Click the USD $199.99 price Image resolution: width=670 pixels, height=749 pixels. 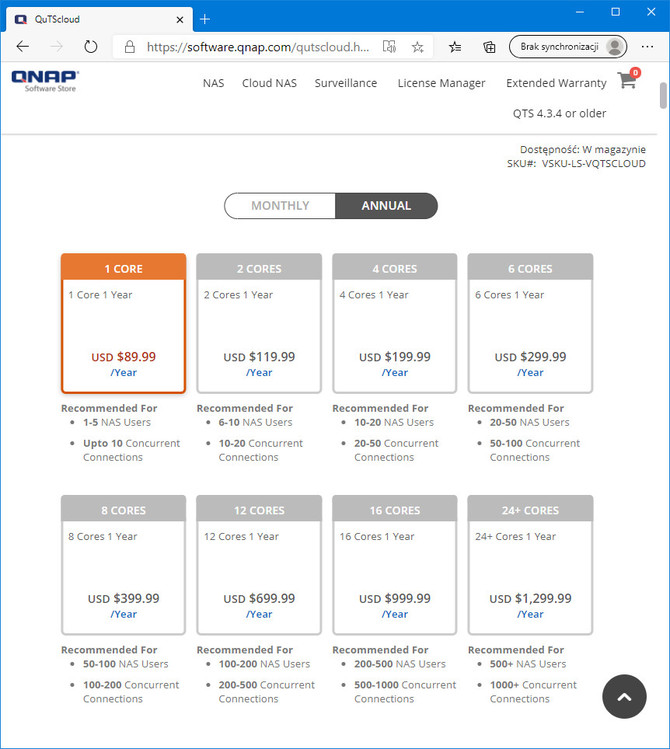point(394,357)
